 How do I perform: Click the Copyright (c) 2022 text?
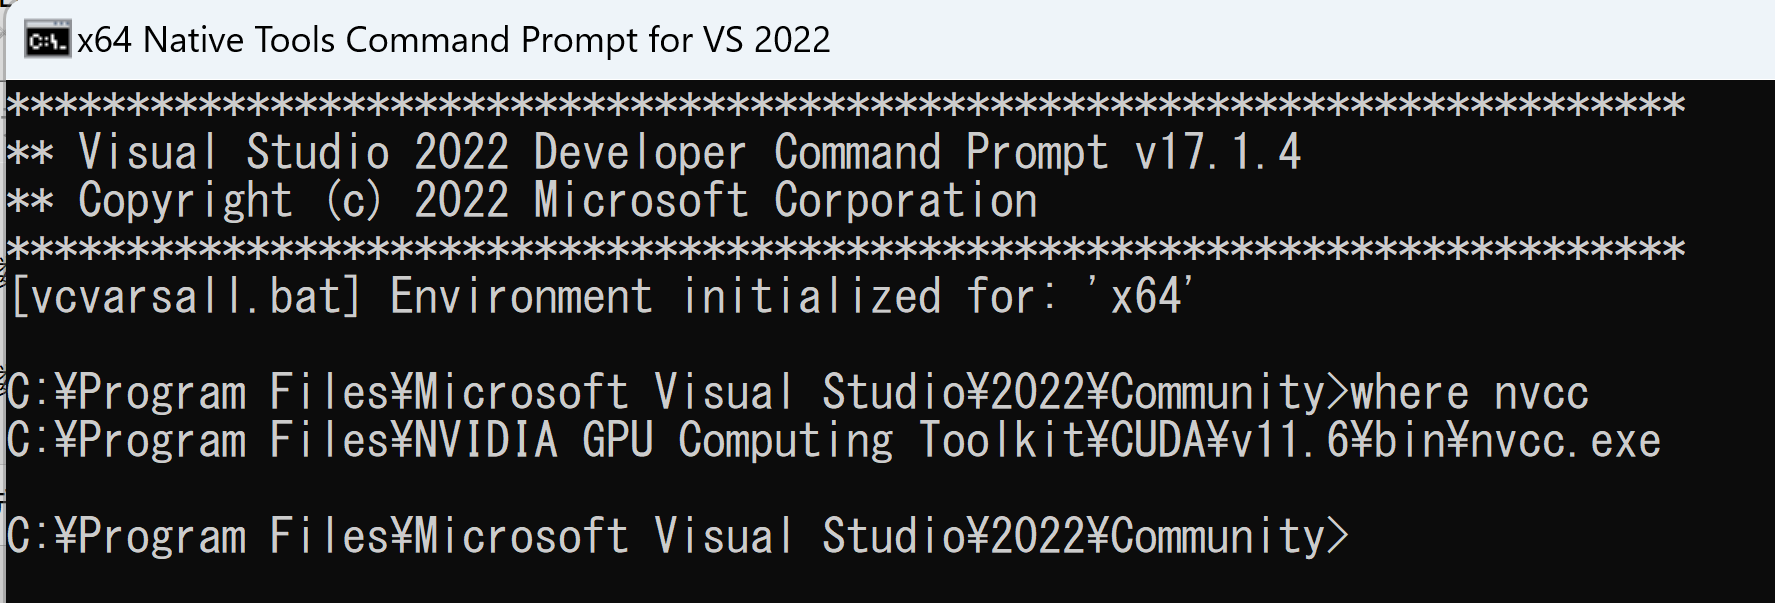pyautogui.click(x=294, y=201)
